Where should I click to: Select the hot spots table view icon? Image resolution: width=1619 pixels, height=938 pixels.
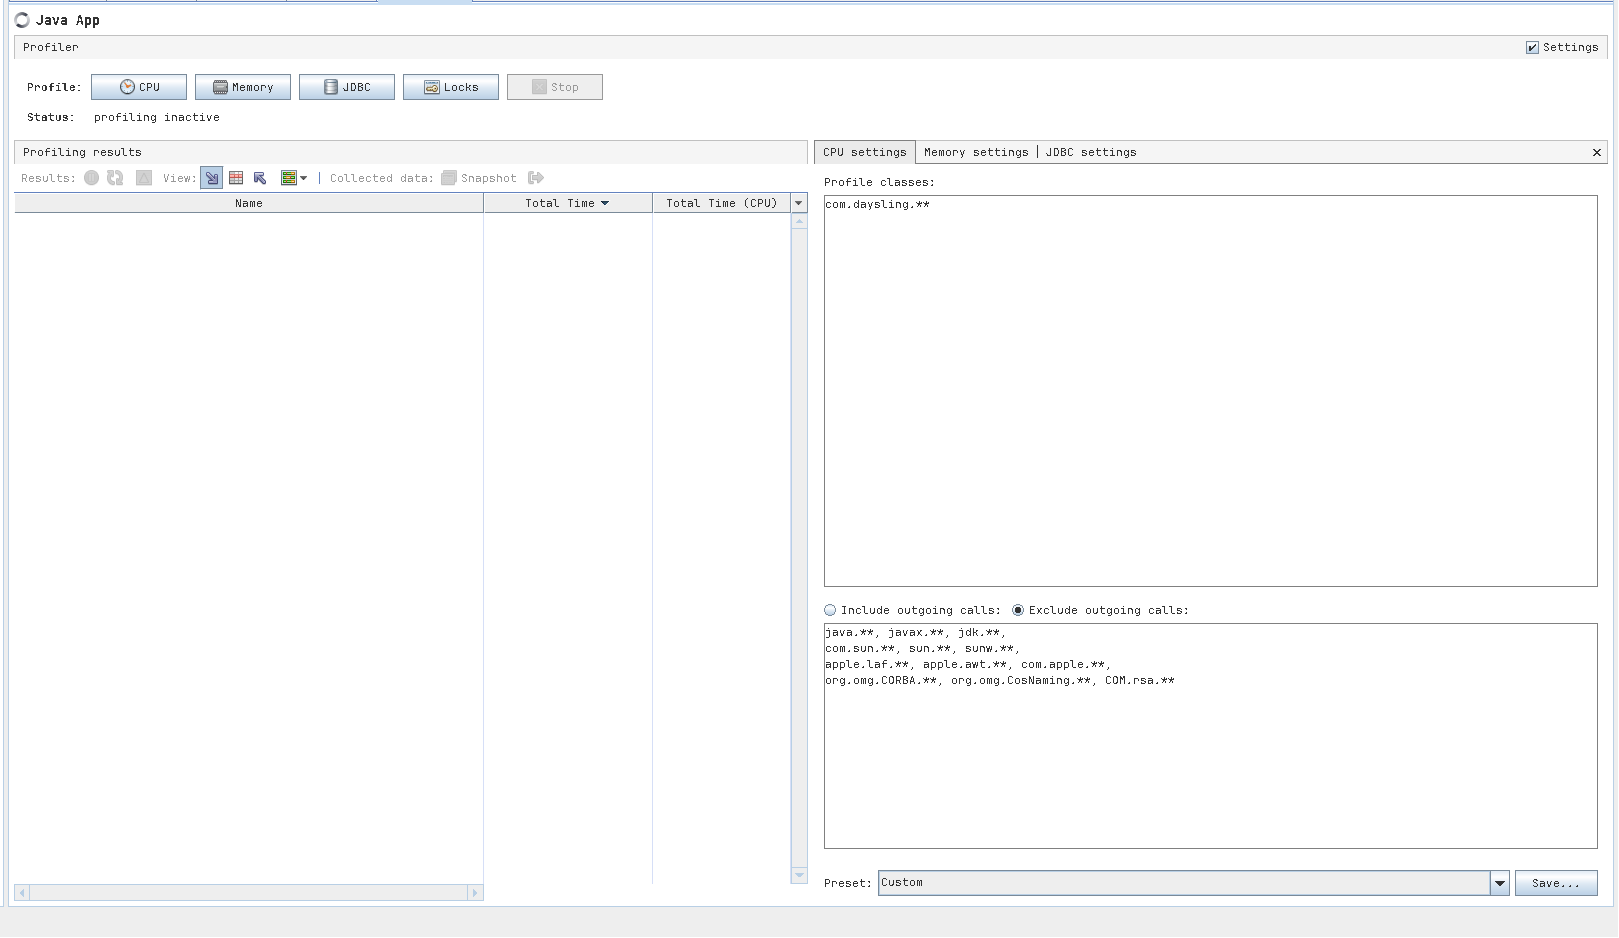tap(236, 178)
